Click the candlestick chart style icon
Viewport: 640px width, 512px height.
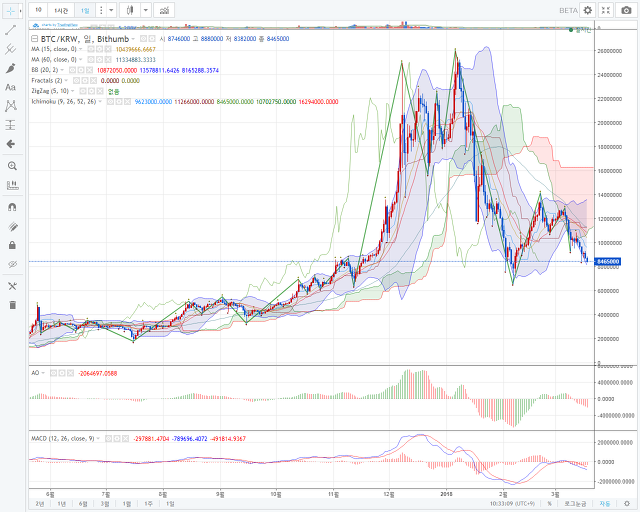(x=130, y=10)
